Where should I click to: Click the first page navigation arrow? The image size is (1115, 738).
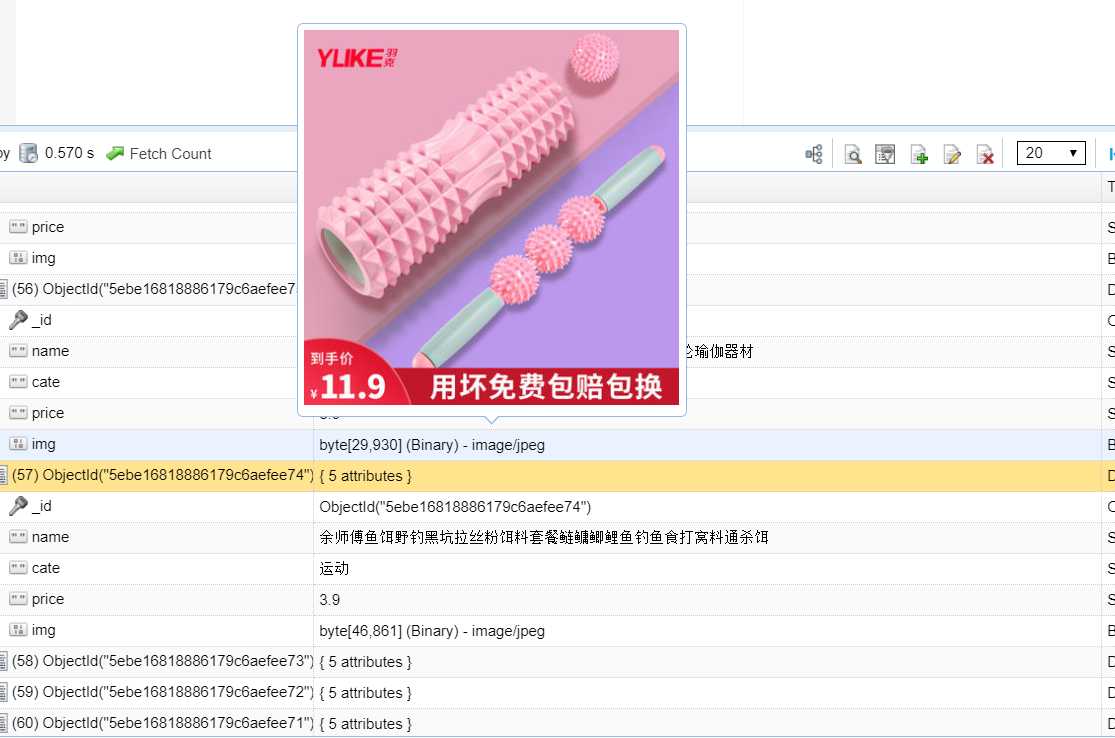click(1110, 154)
